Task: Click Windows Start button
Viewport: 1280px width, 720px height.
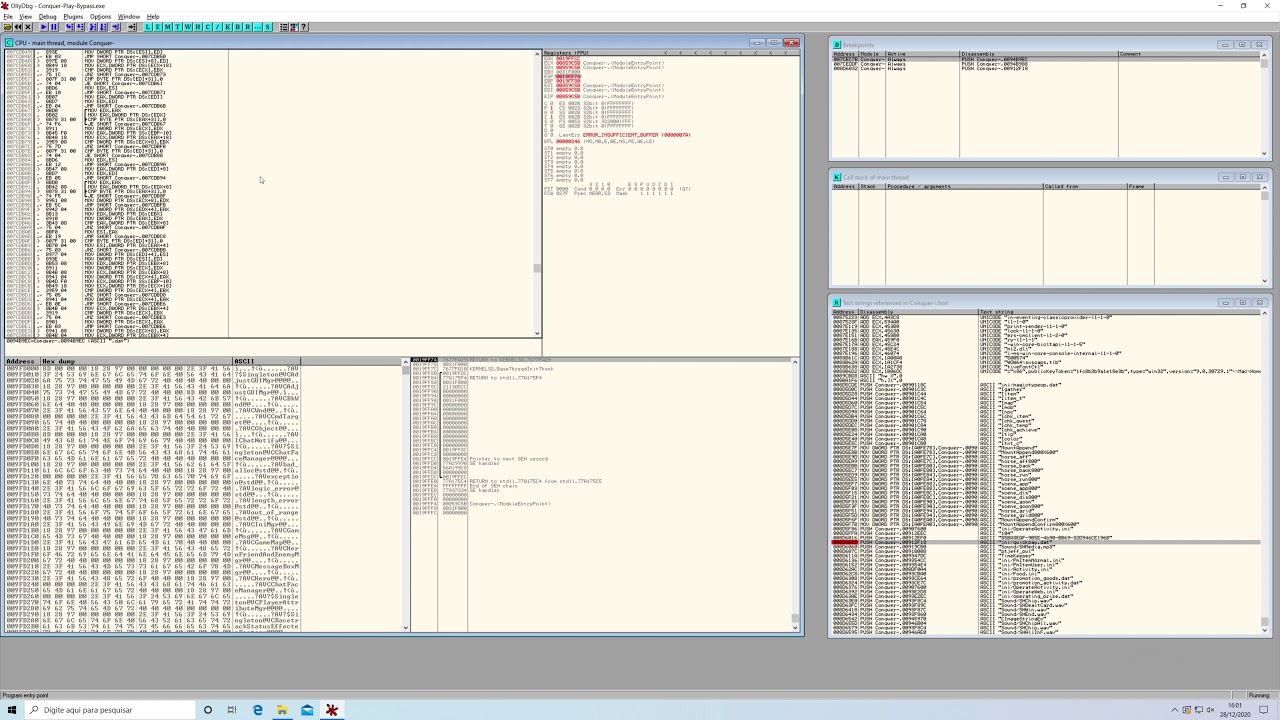Action: pyautogui.click(x=11, y=710)
